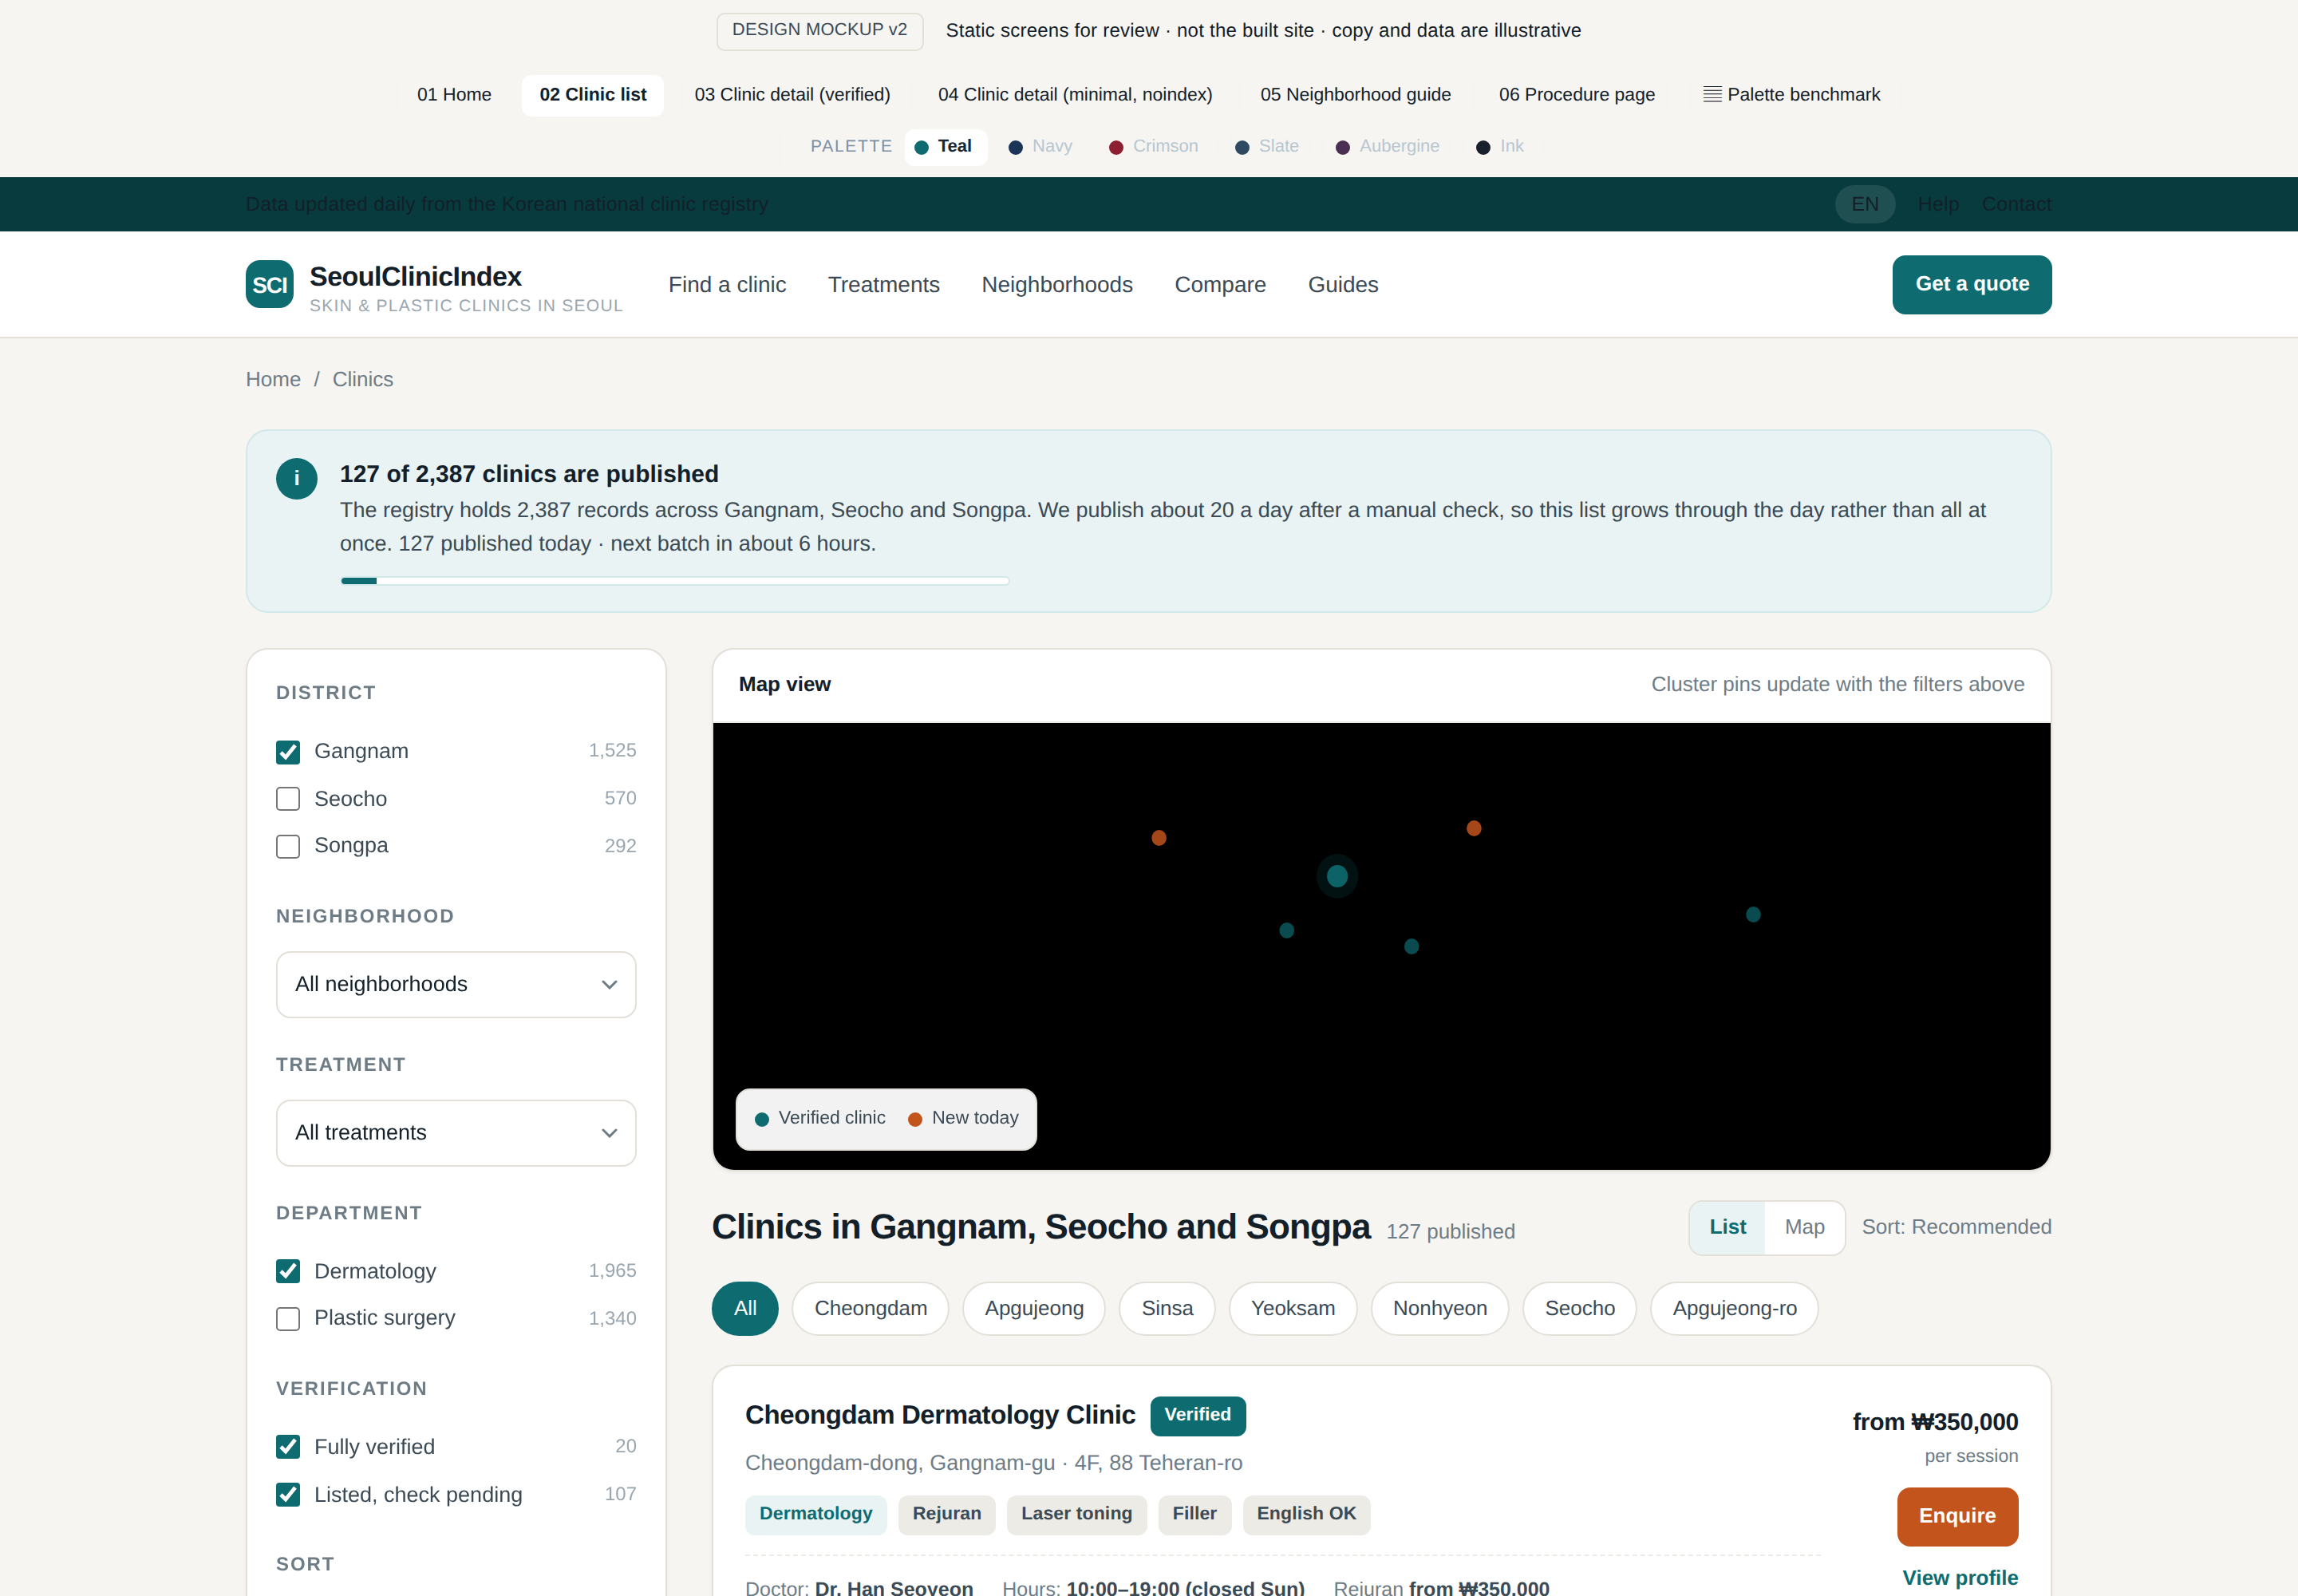Switch results to Map view toggle

click(x=1804, y=1227)
